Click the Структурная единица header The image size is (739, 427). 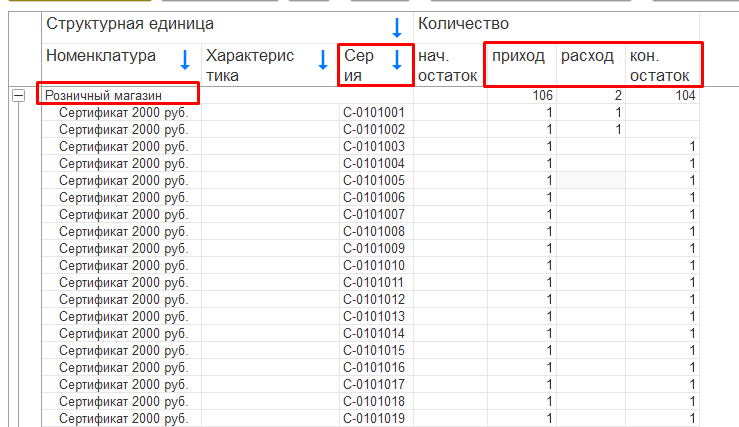click(227, 27)
